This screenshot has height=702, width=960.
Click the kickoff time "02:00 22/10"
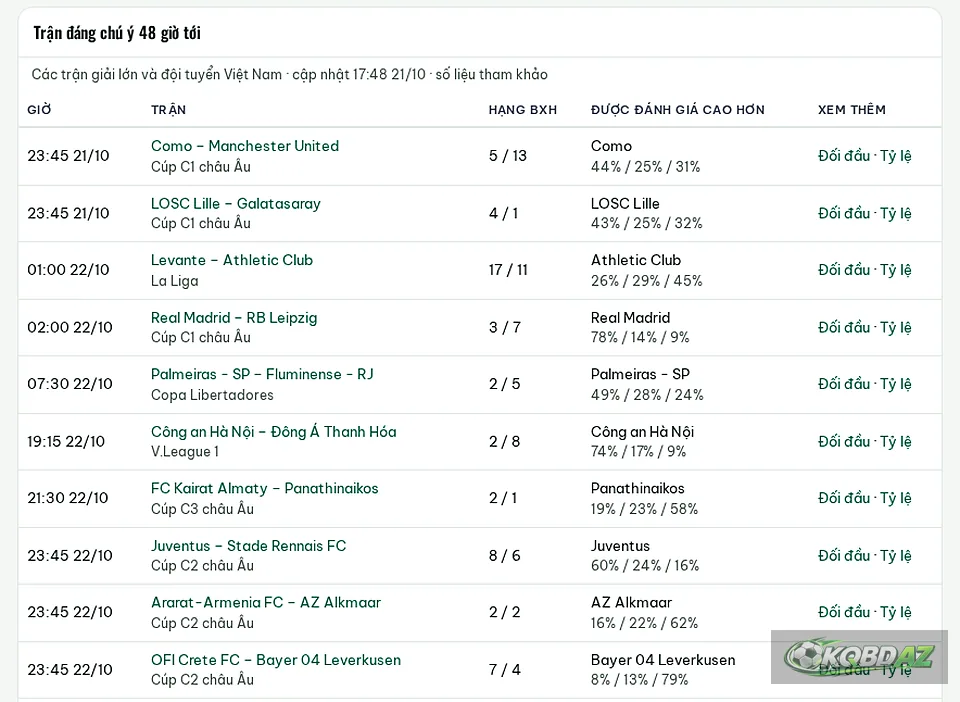click(x=70, y=327)
